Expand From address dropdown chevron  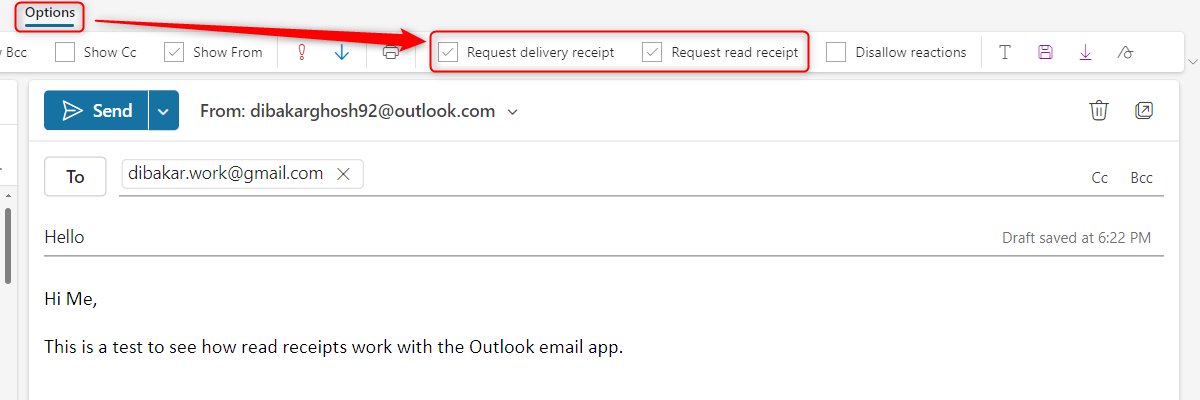513,112
